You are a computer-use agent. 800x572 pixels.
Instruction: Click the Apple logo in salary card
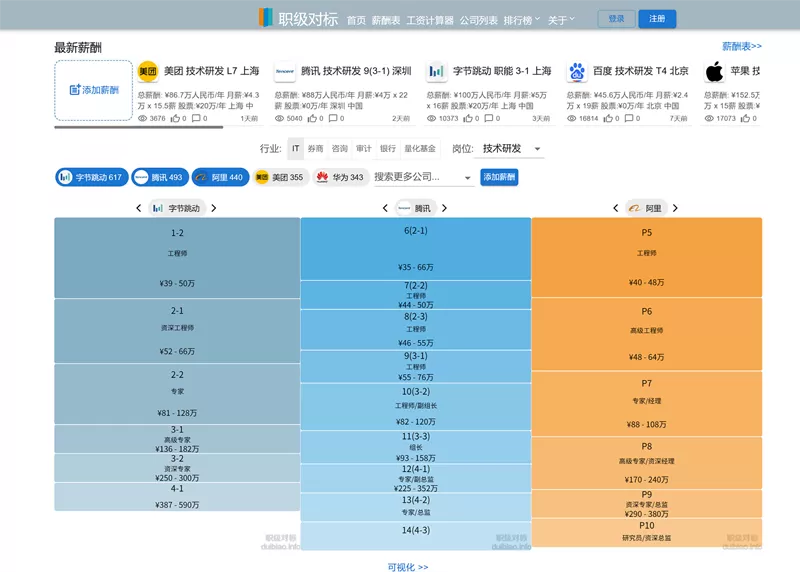(x=714, y=71)
